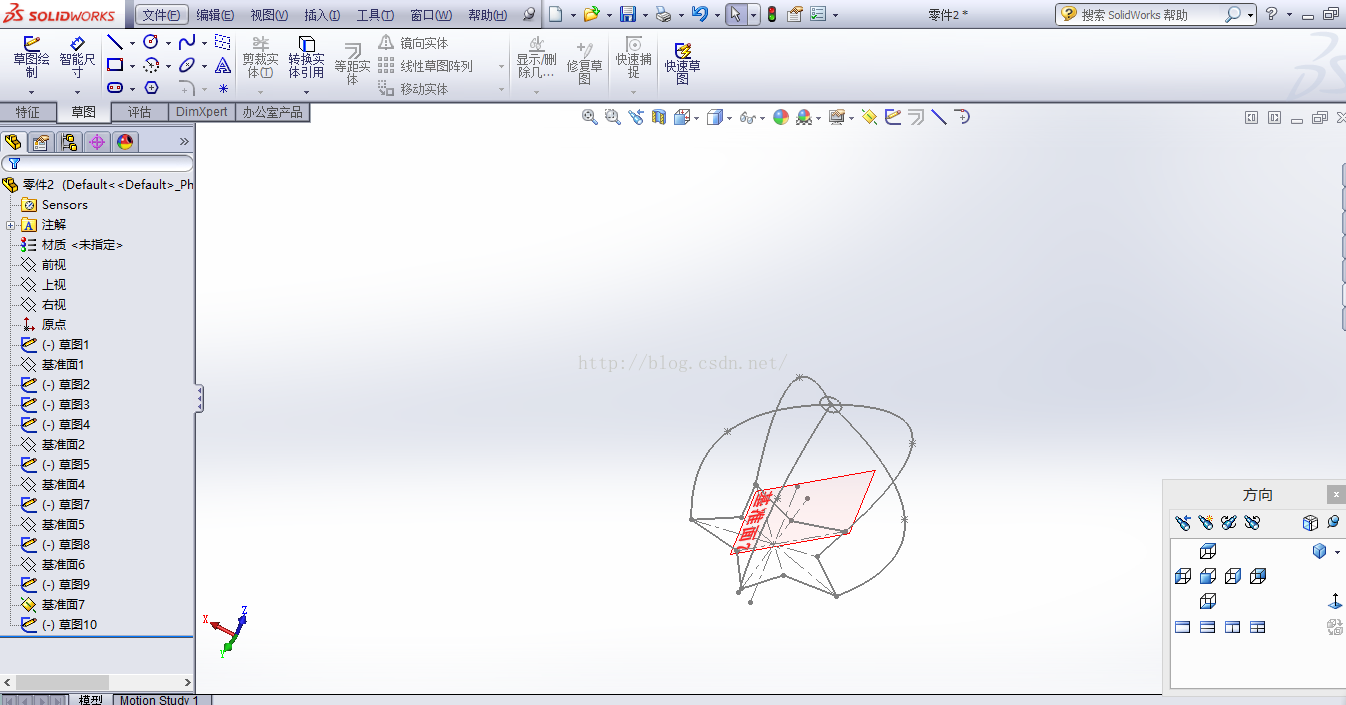This screenshot has width=1346, height=705.
Task: Open the 工具(T) menu
Action: [x=376, y=15]
